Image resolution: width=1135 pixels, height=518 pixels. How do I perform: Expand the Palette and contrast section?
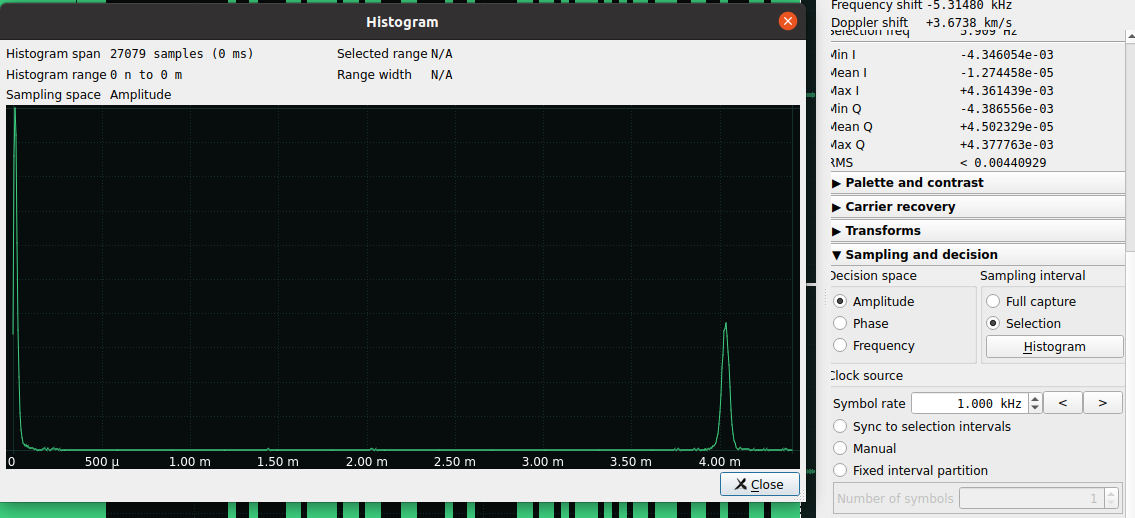tap(914, 183)
